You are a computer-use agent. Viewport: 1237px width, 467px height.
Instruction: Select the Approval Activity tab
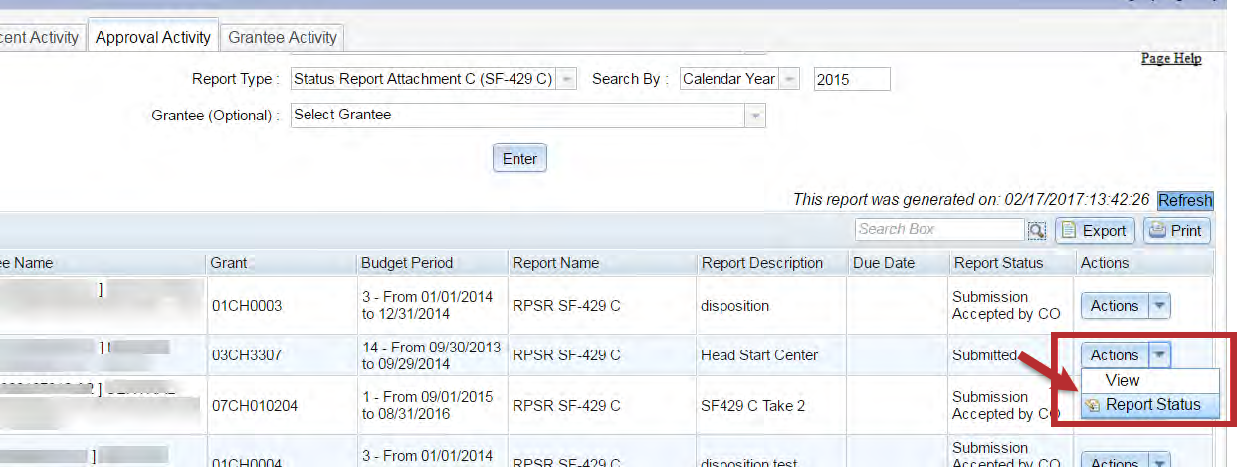(153, 38)
